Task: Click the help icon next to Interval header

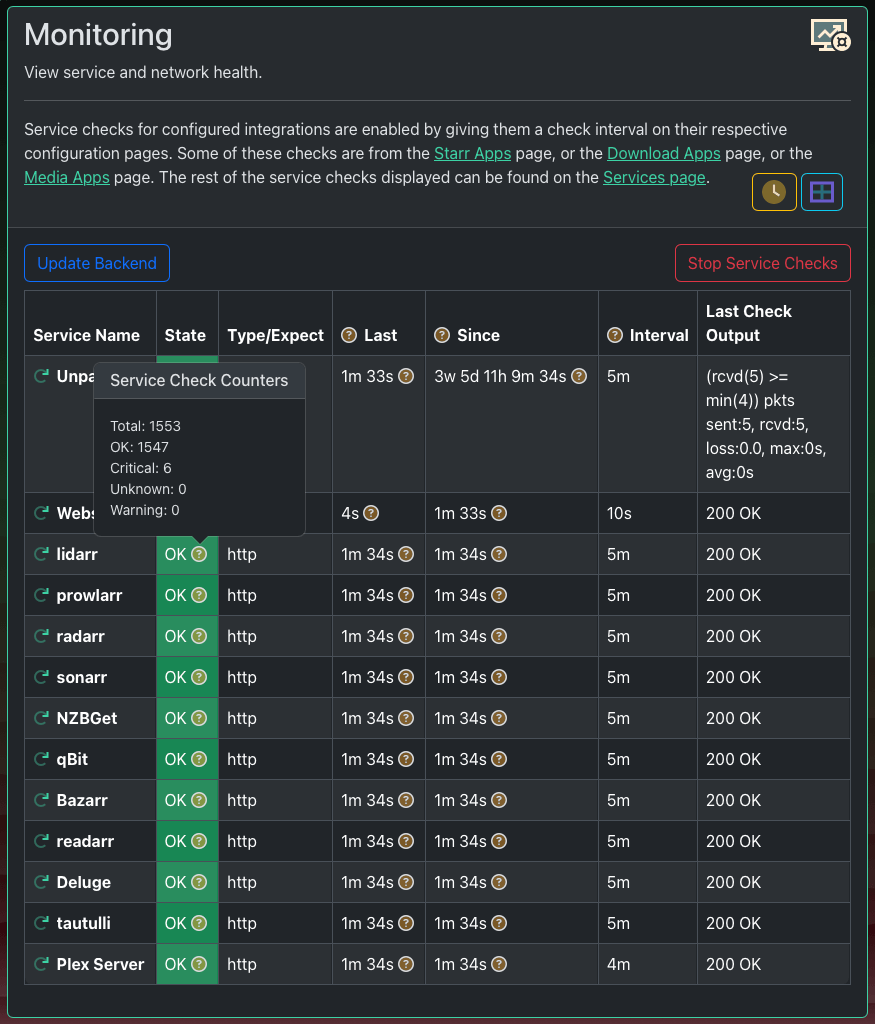Action: (x=615, y=335)
